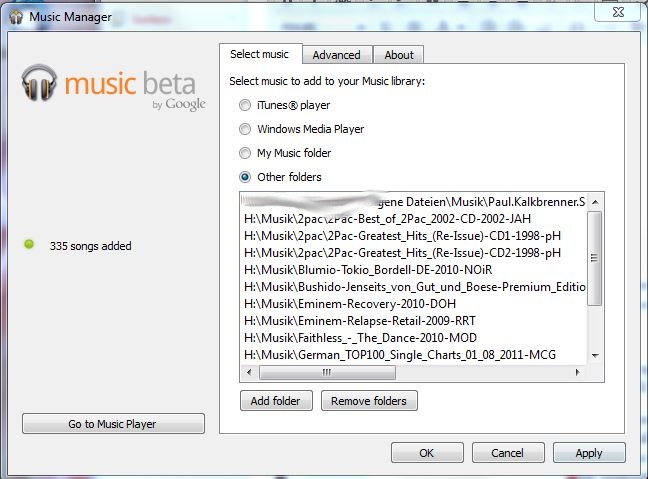Select the Paul.Kalkbrenner folder entry
648x479 pixels.
click(x=413, y=202)
